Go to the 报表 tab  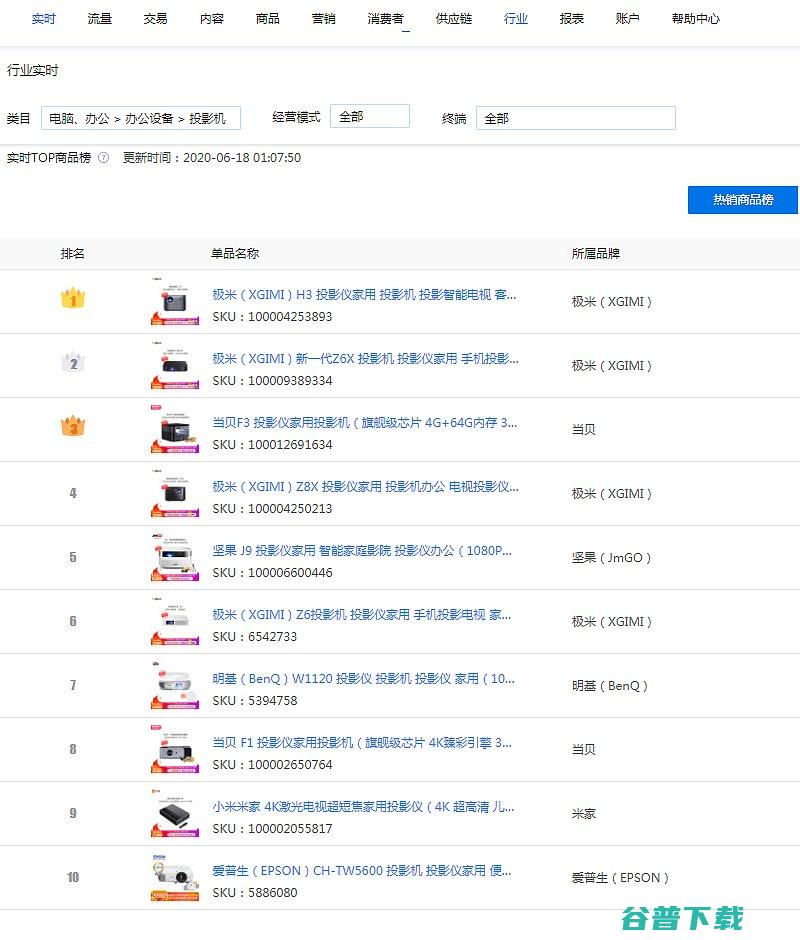point(572,19)
